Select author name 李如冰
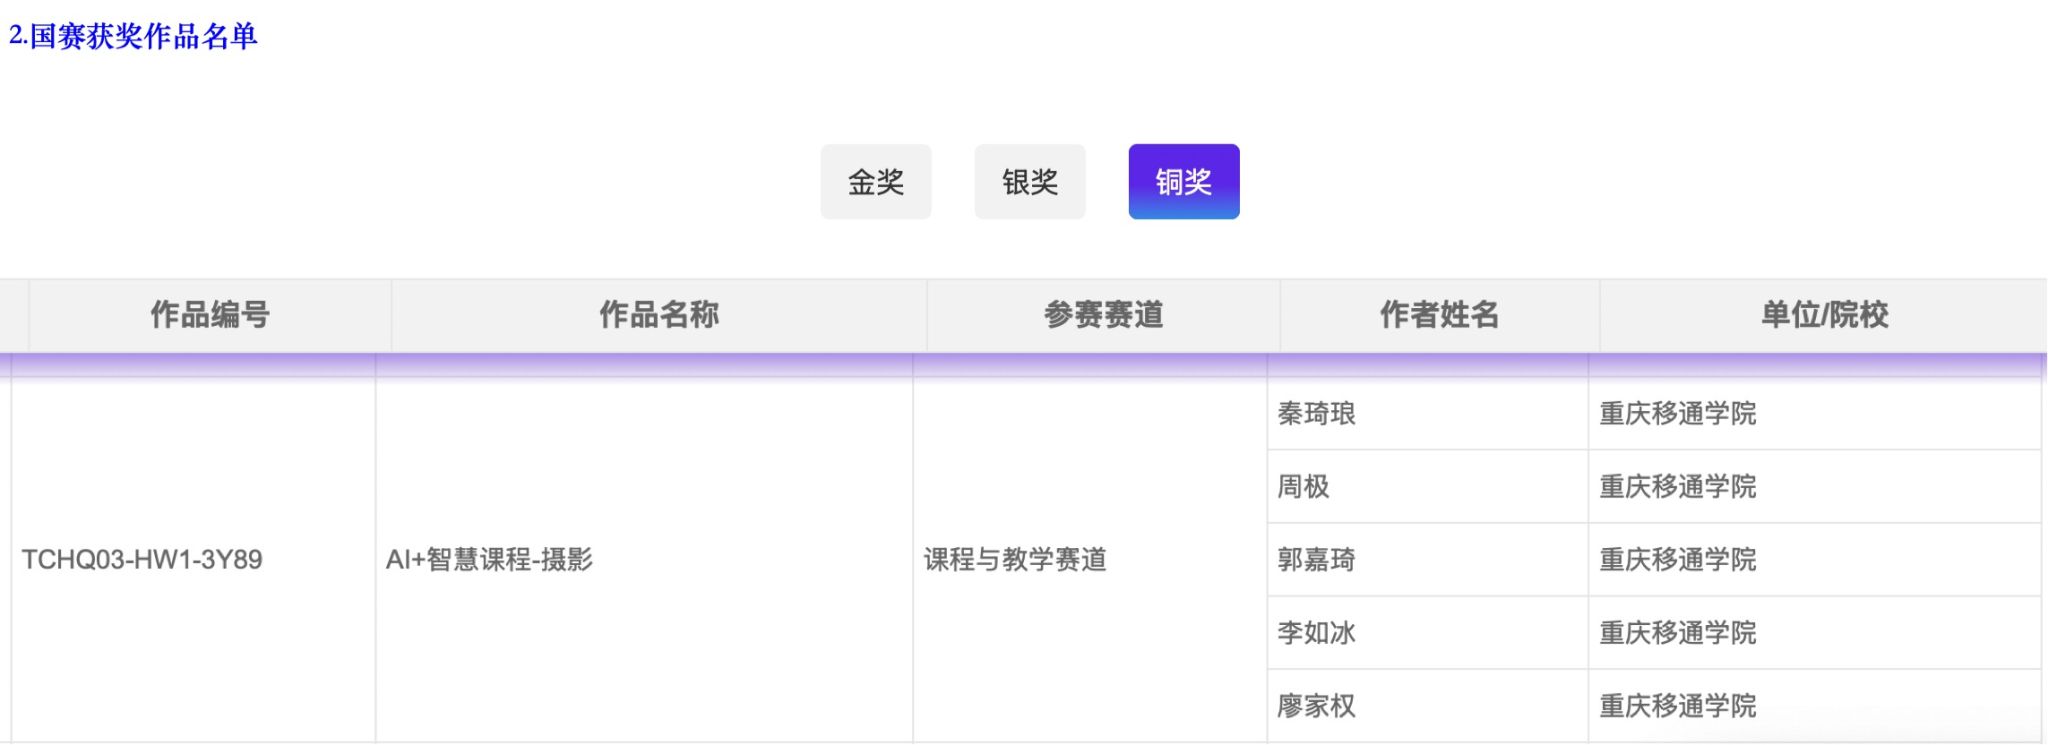 tap(1316, 633)
